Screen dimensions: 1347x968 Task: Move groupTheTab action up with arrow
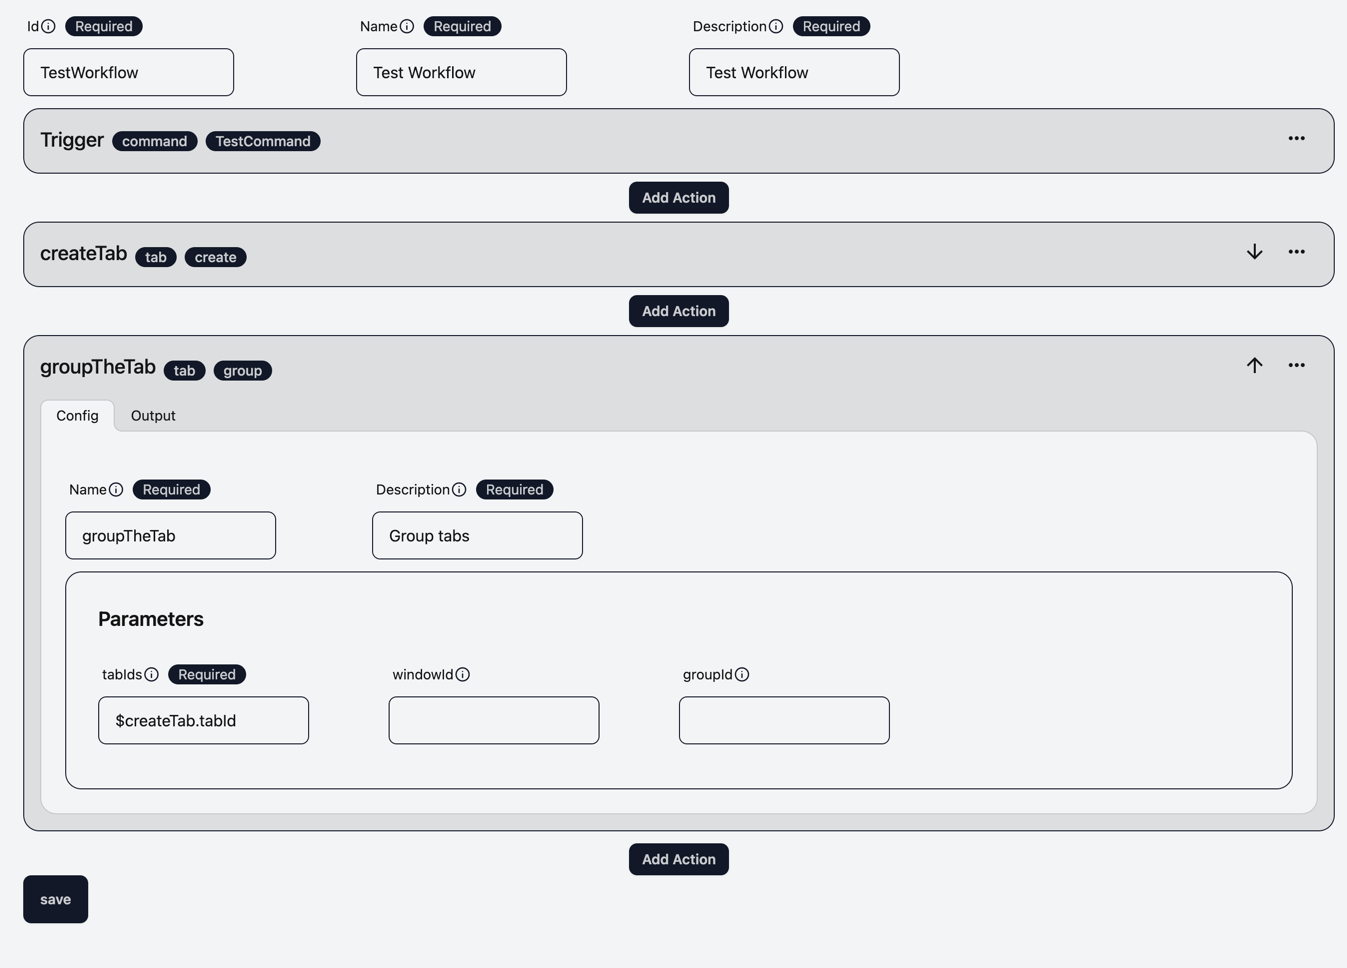[1254, 365]
